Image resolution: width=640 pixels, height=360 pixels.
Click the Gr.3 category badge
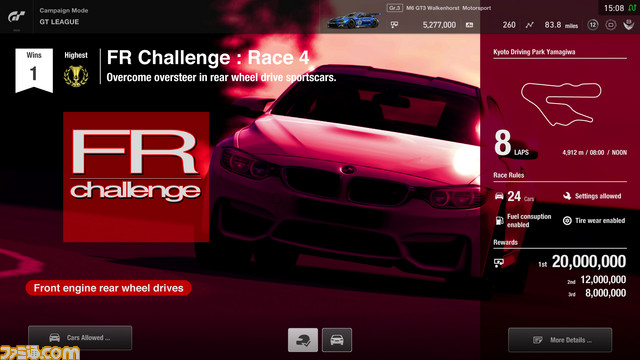coord(394,8)
